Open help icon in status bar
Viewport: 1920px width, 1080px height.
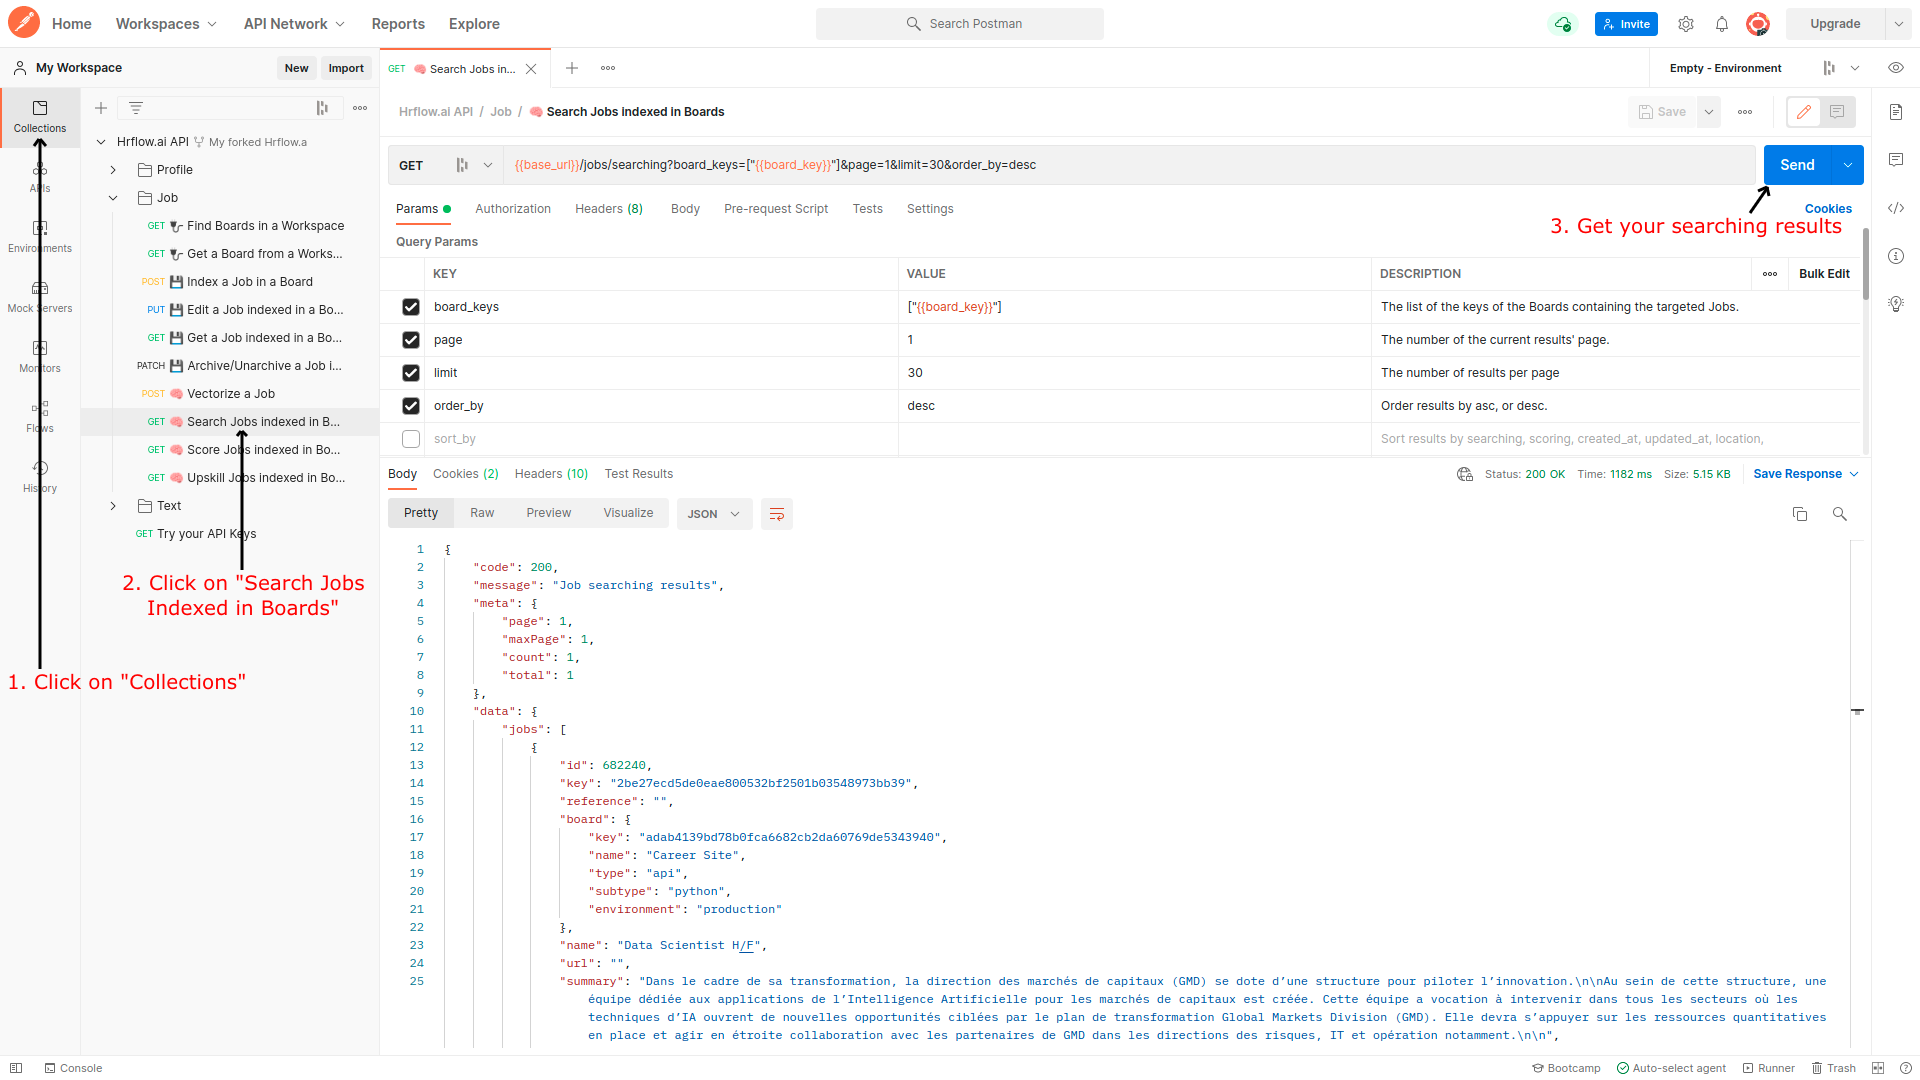(1905, 1068)
